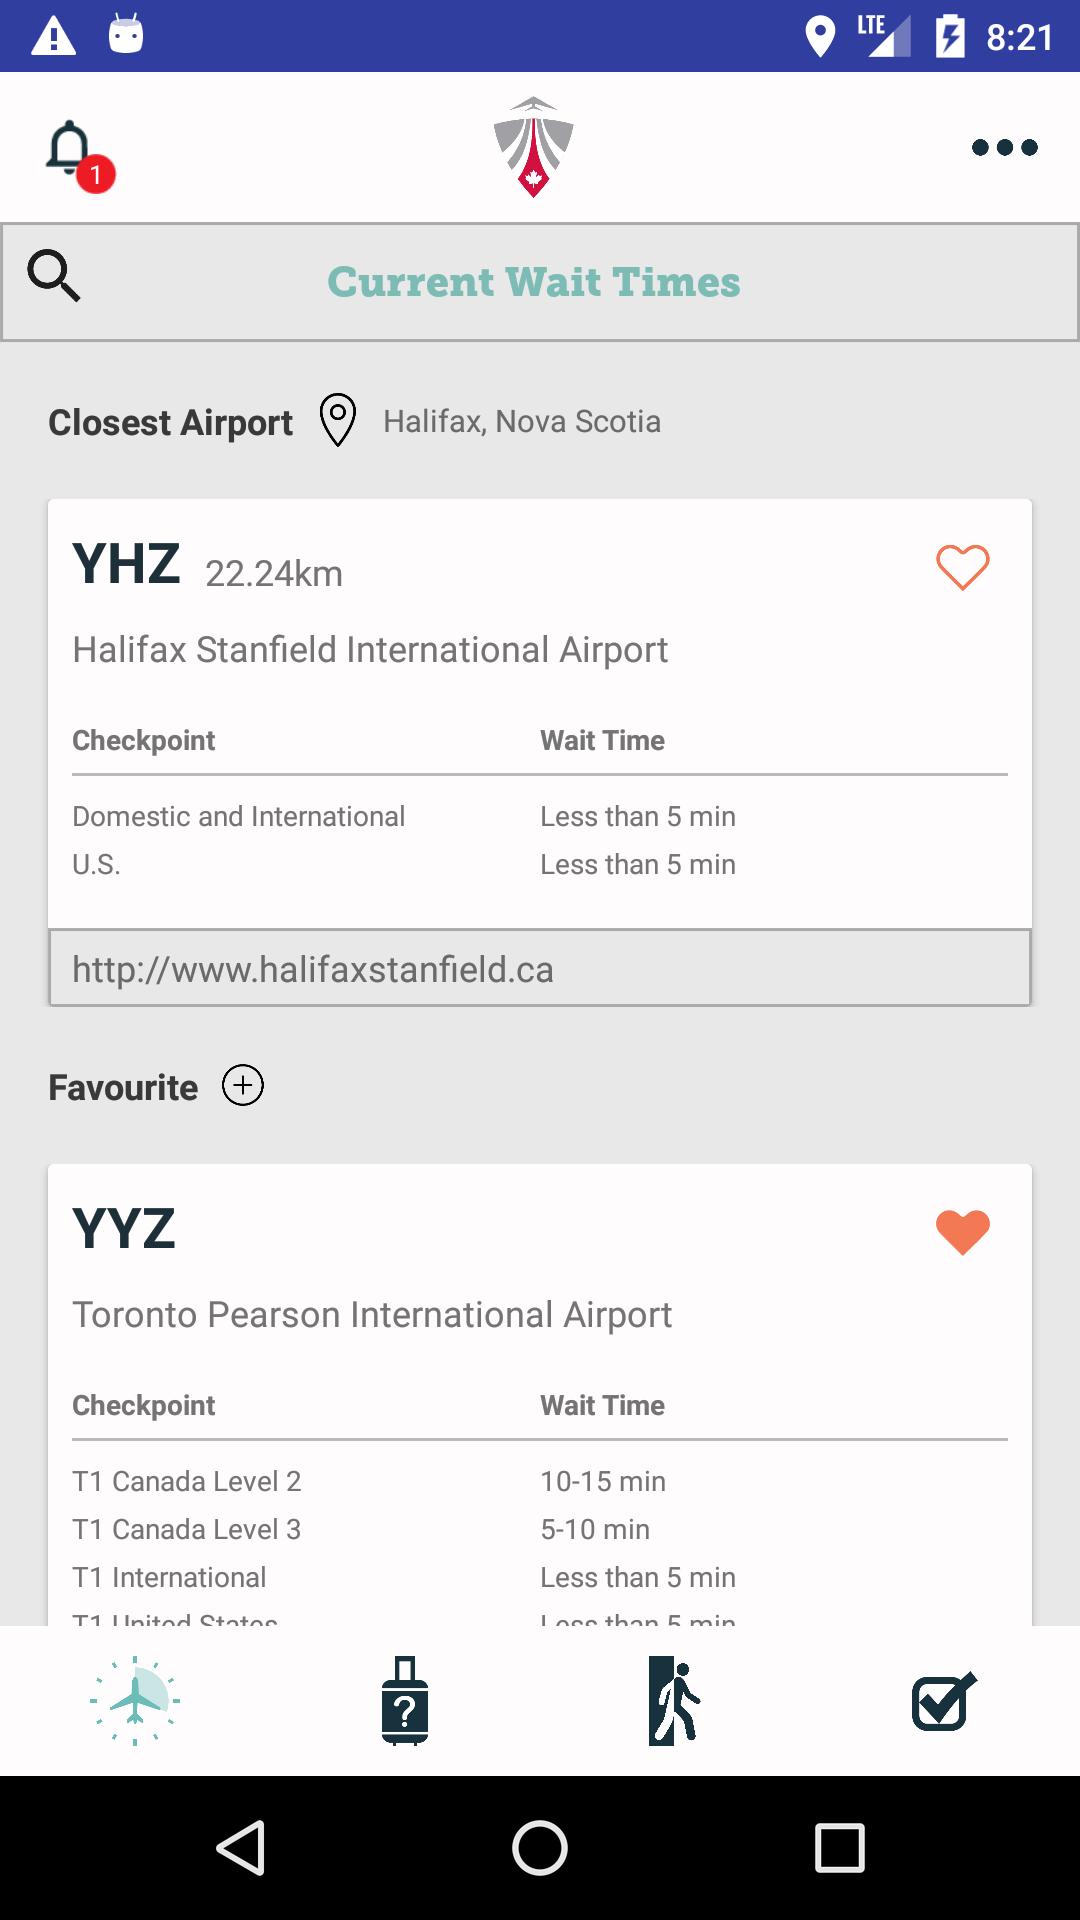Tap Halifax, Nova Scotia location text
The height and width of the screenshot is (1920, 1080).
(x=521, y=422)
